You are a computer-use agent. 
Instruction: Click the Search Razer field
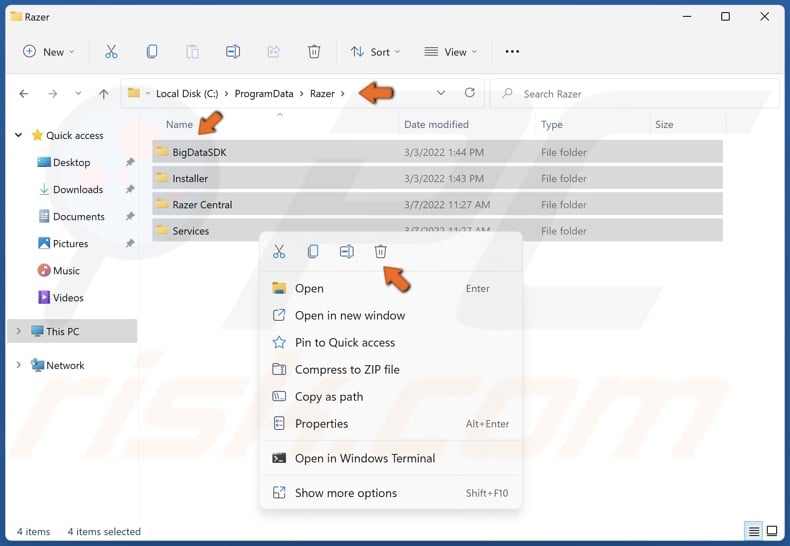point(634,94)
